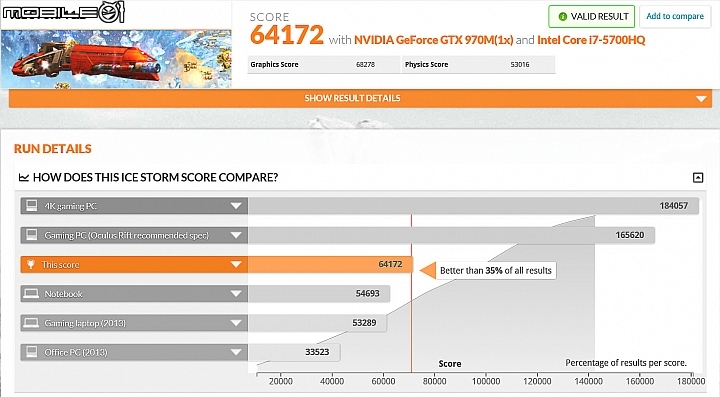Click the chart icon beside HOW DOES THIS ICE STORM

24,178
